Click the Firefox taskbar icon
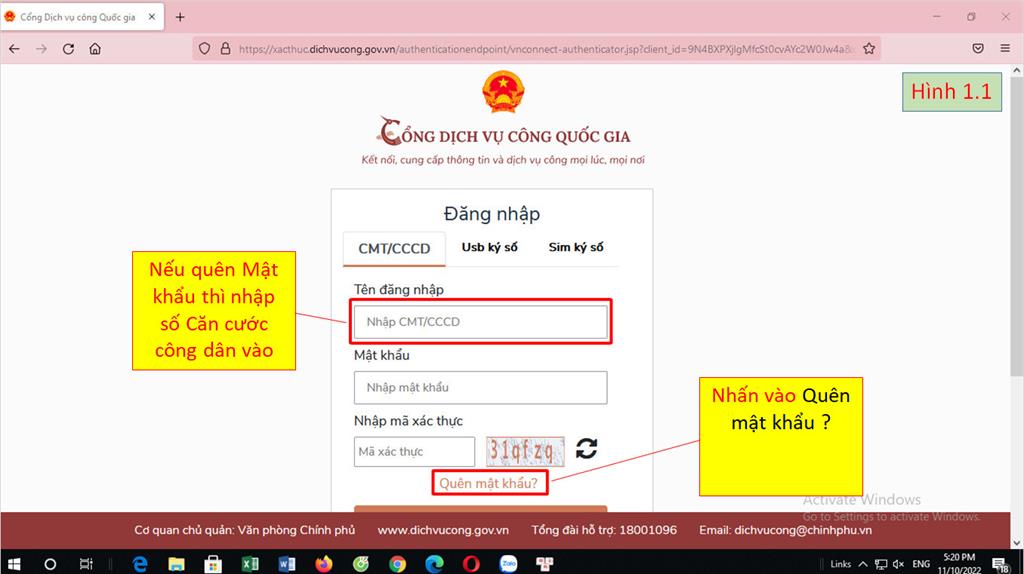 point(323,564)
